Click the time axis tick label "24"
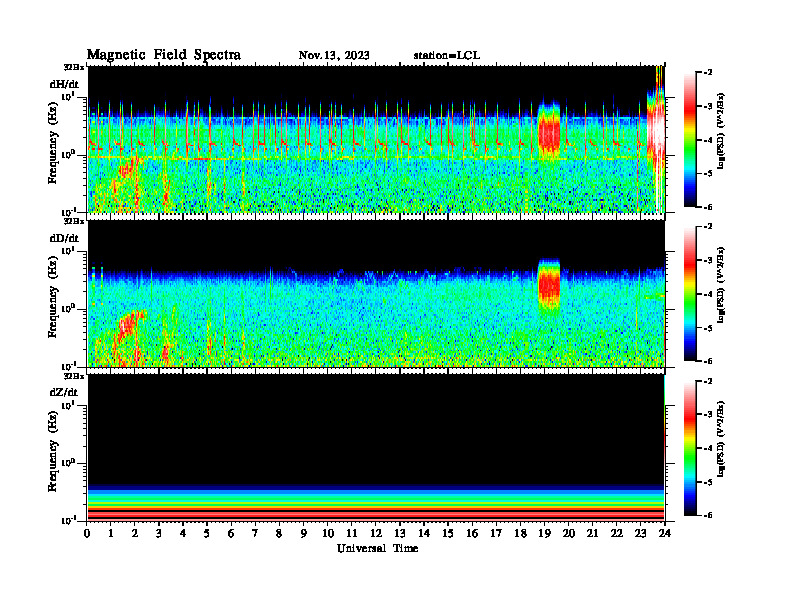 [x=665, y=534]
